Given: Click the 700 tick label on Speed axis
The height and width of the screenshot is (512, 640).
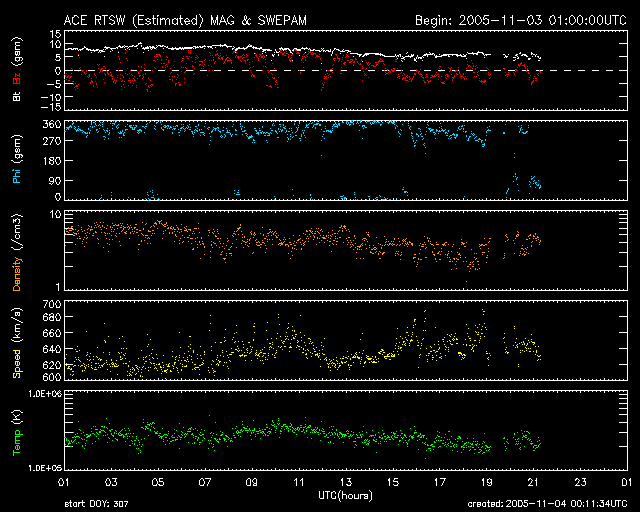Looking at the screenshot, I should pyautogui.click(x=52, y=304).
